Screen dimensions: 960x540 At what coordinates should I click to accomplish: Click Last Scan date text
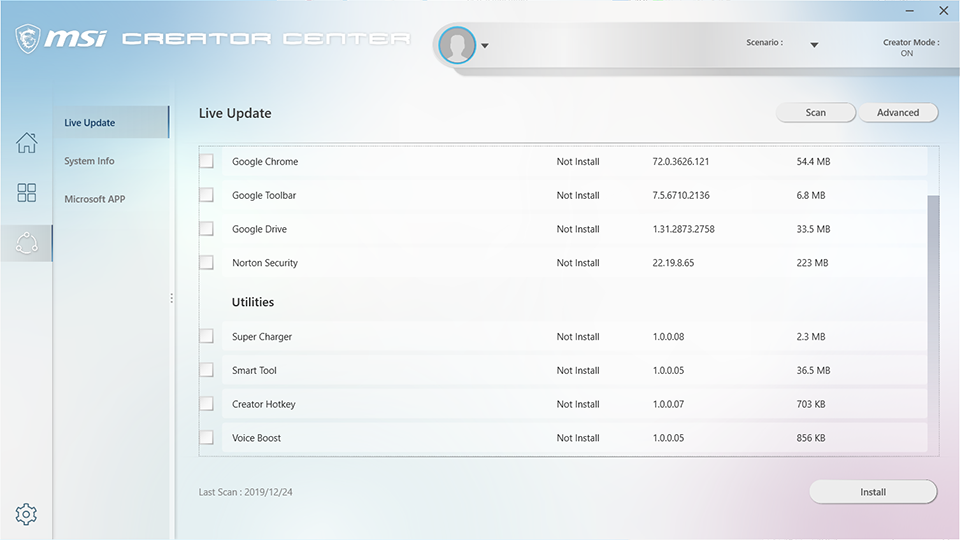pos(246,492)
